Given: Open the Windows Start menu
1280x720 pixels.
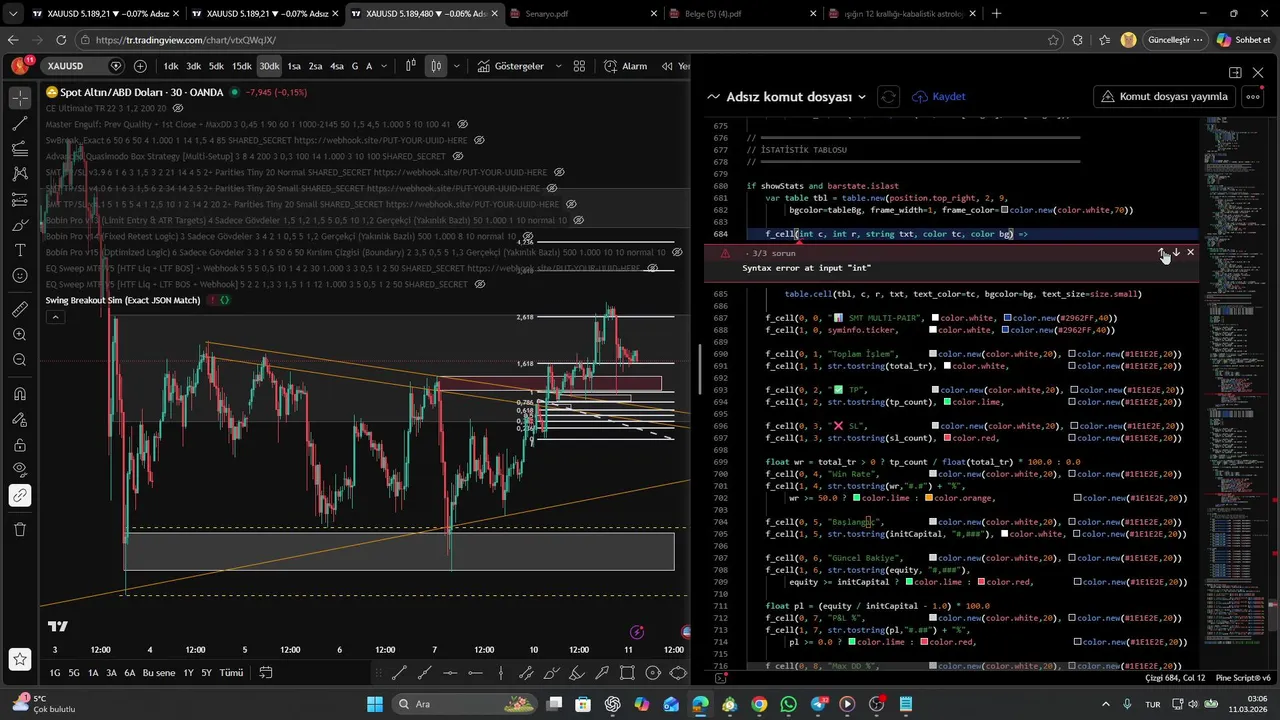Looking at the screenshot, I should click(375, 704).
